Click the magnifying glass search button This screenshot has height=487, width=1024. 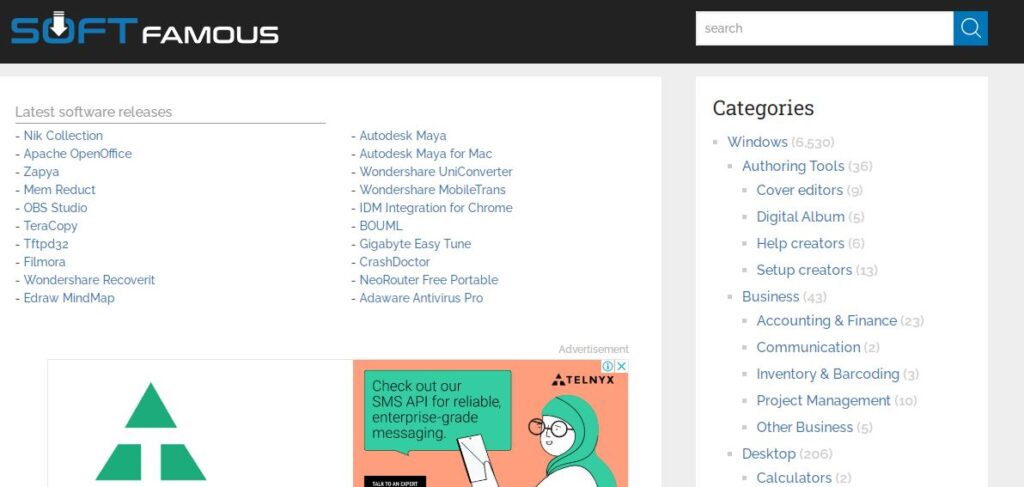tap(970, 28)
